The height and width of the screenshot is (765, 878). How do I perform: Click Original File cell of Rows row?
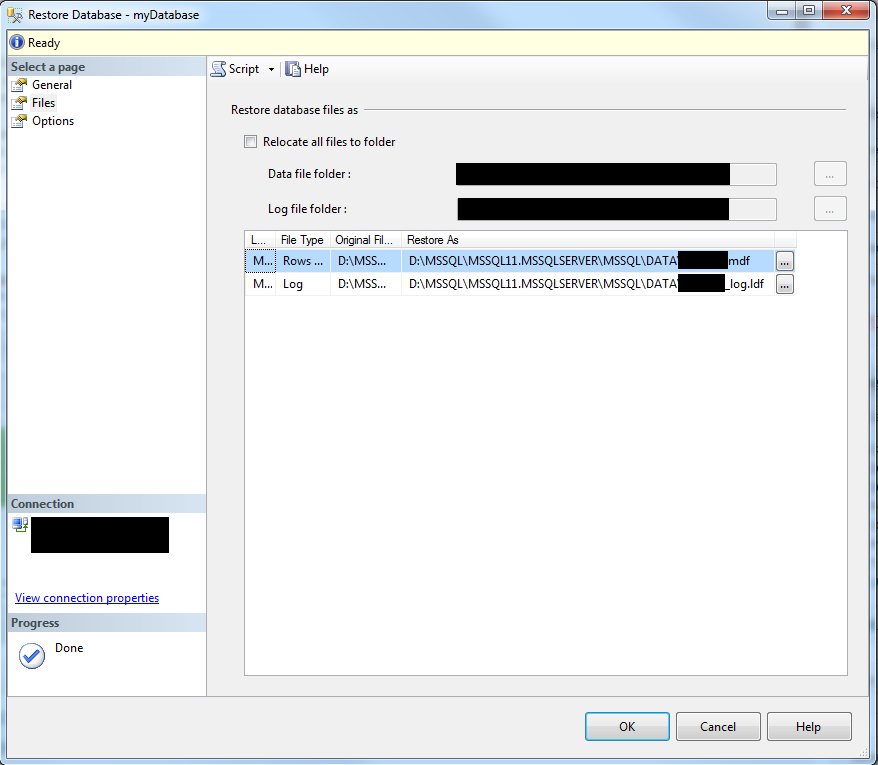click(366, 261)
